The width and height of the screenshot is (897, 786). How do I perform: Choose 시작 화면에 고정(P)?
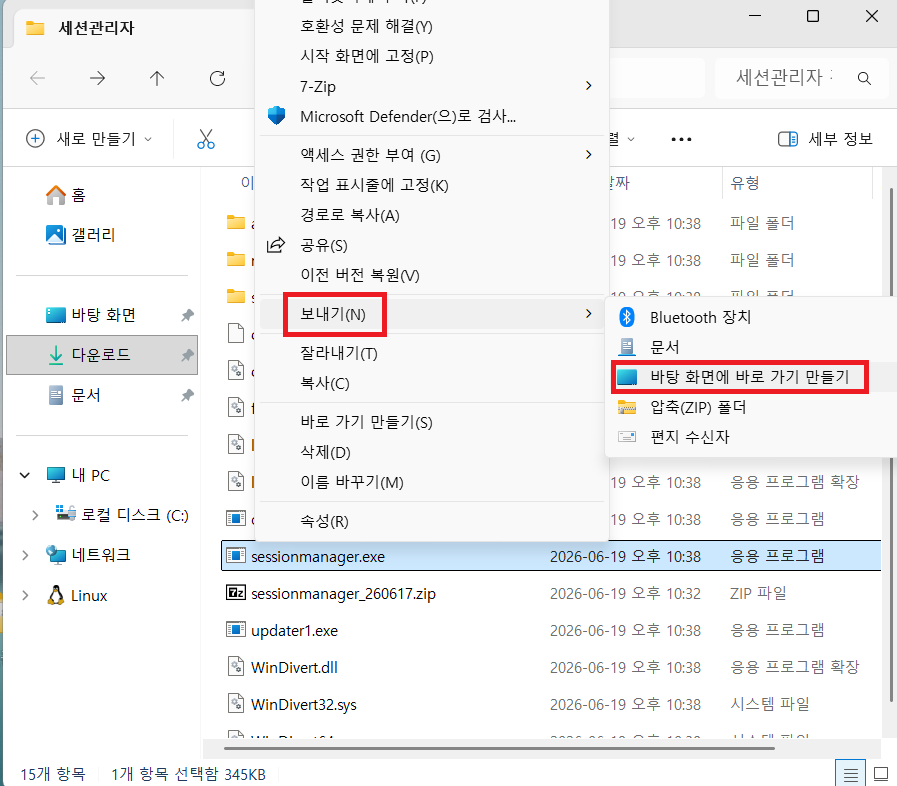pos(431,56)
